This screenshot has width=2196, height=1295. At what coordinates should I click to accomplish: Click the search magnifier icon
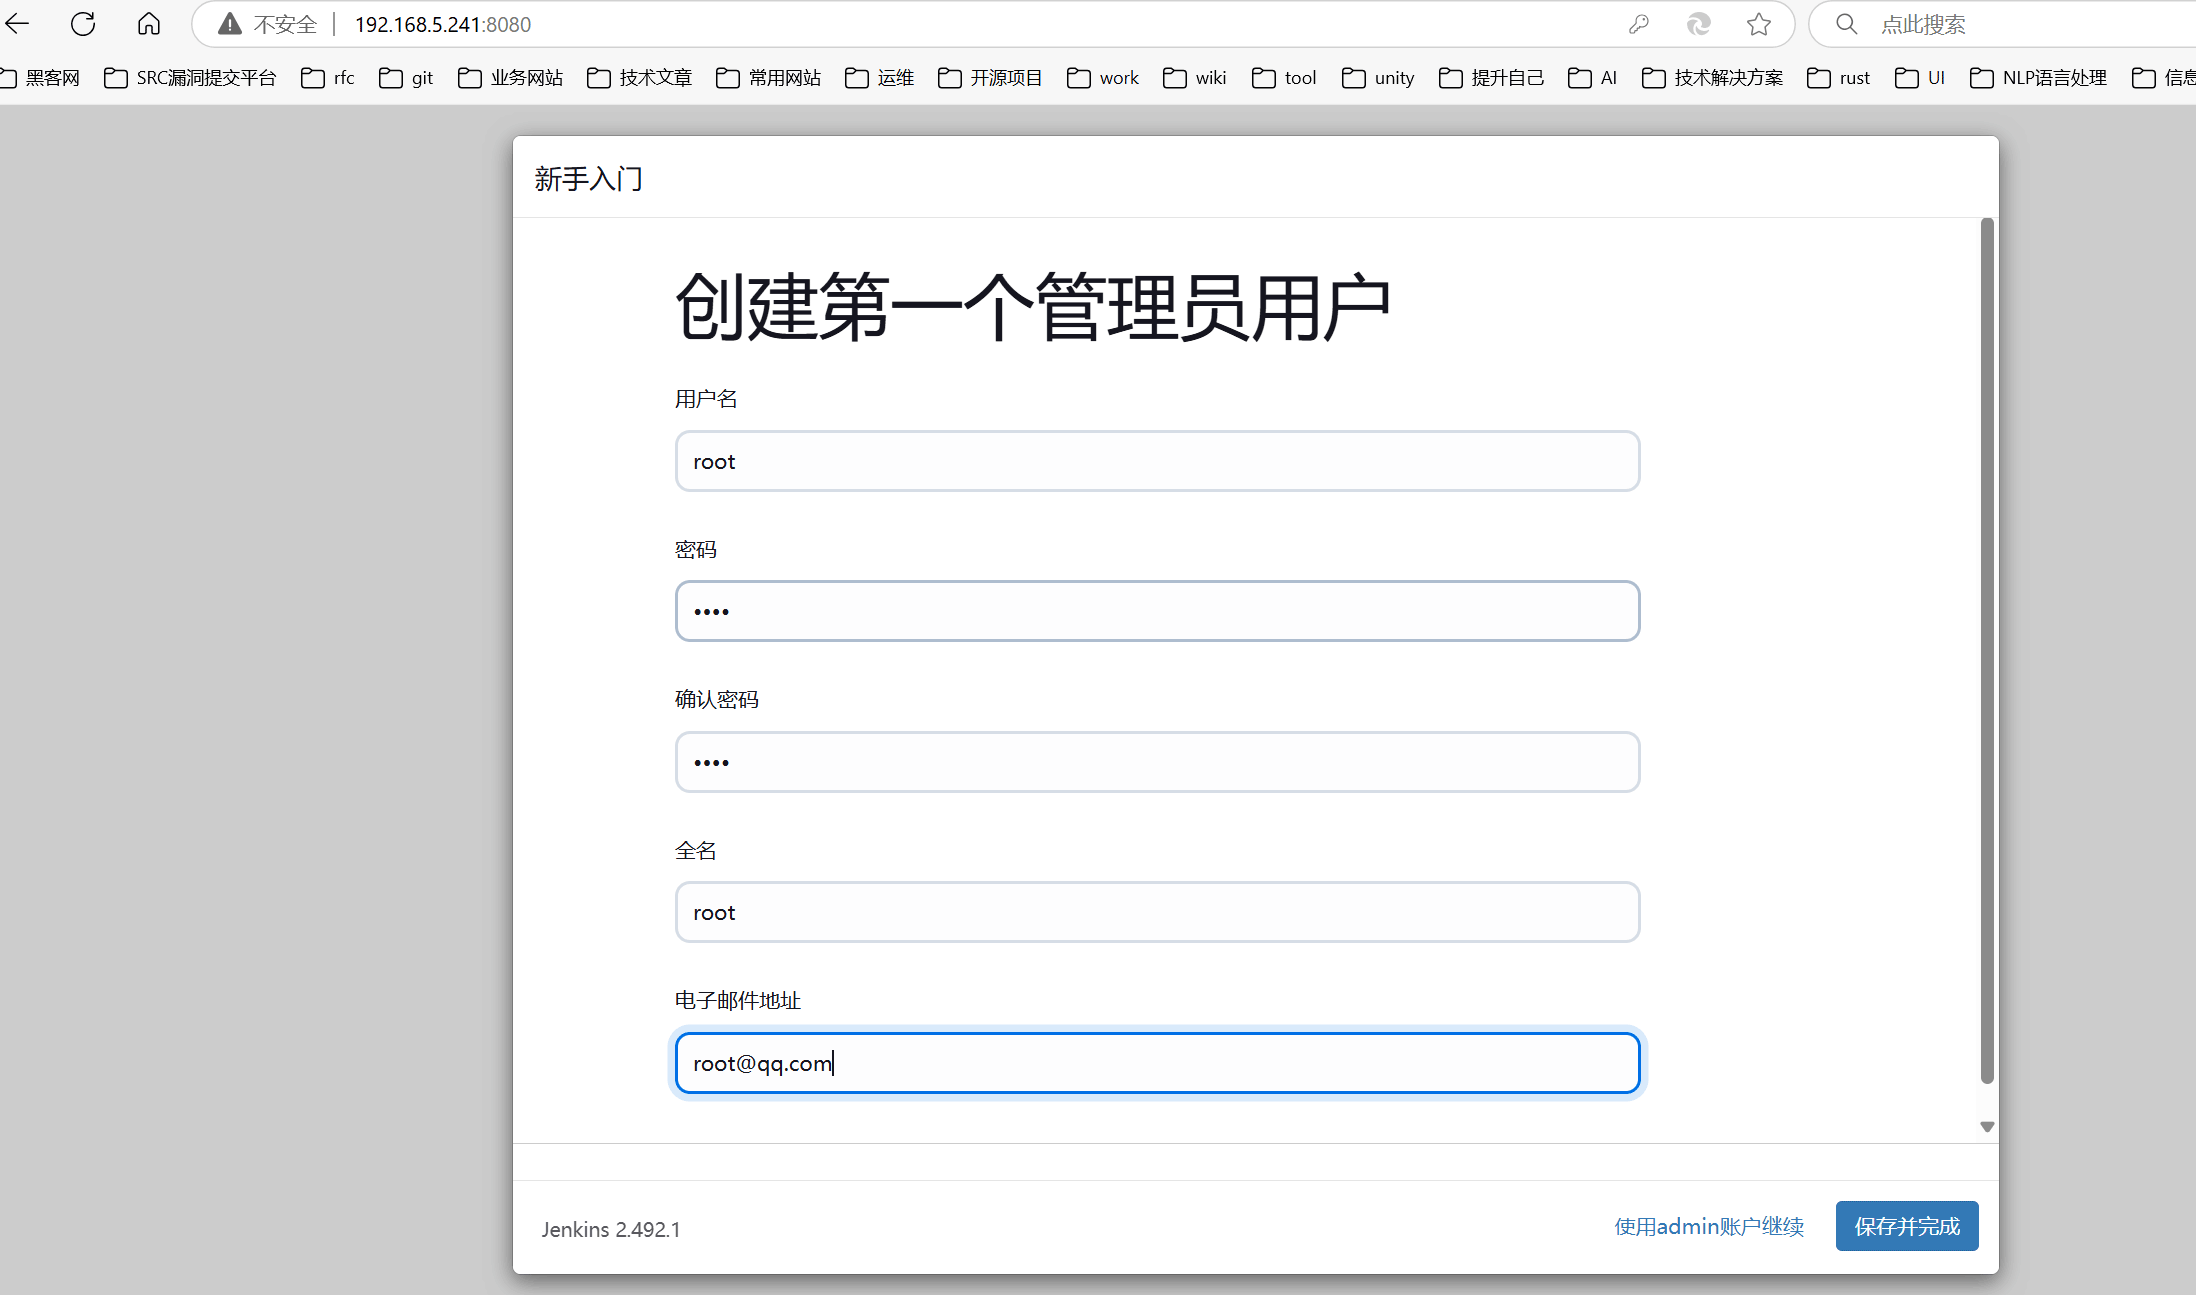tap(1847, 24)
